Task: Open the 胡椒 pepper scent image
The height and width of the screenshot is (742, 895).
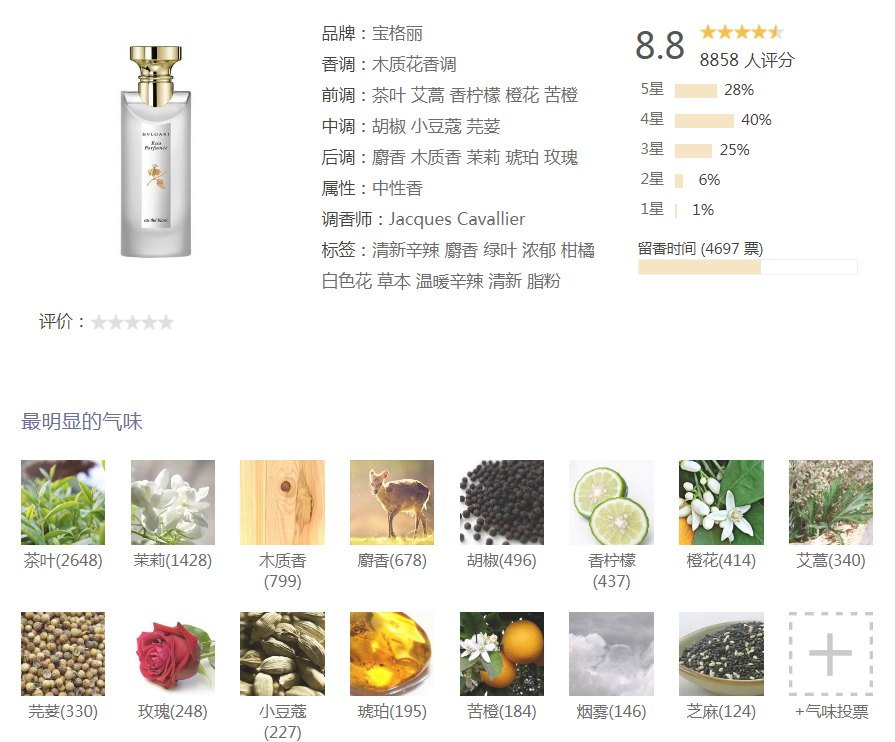Action: click(502, 502)
